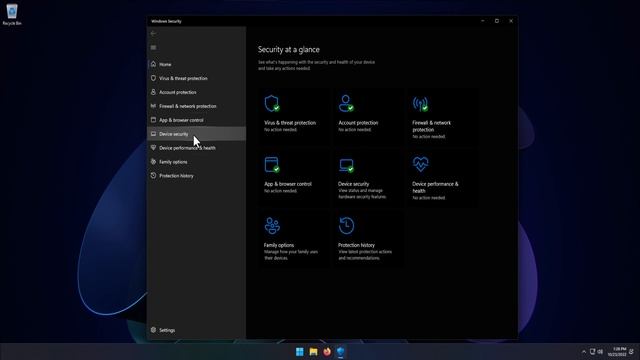This screenshot has width=640, height=360.
Task: Click the antenna icon beside Firewall & network protection
Action: 153,106
